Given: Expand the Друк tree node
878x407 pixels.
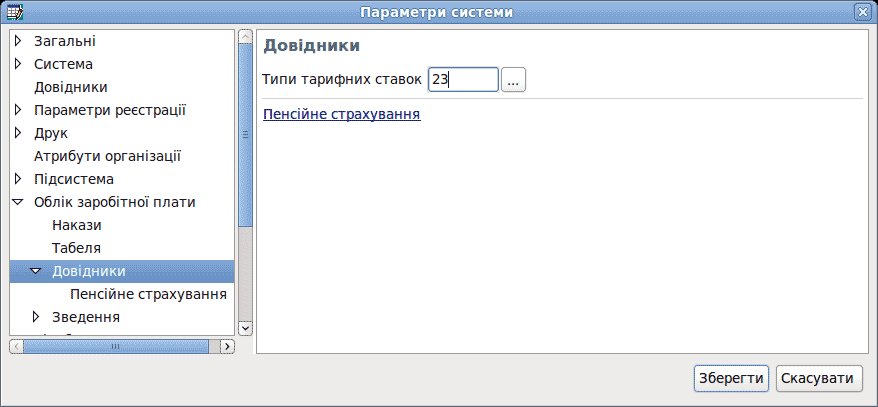Looking at the screenshot, I should [x=18, y=133].
